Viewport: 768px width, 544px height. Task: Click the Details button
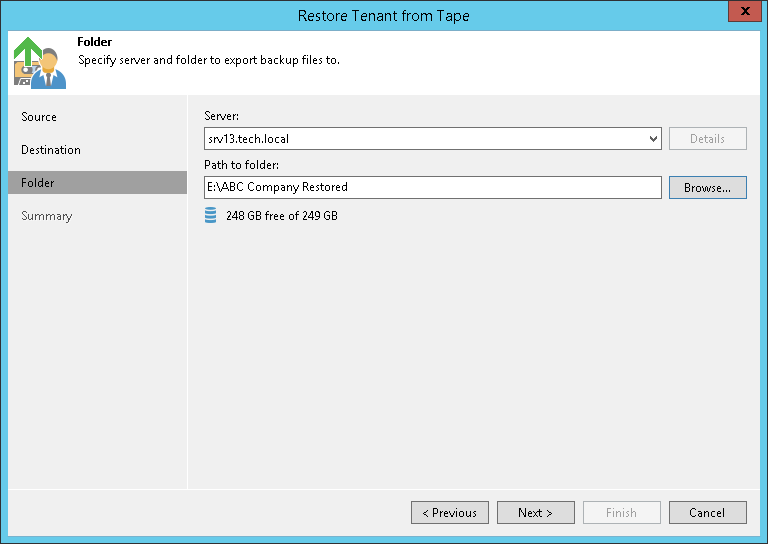[707, 139]
